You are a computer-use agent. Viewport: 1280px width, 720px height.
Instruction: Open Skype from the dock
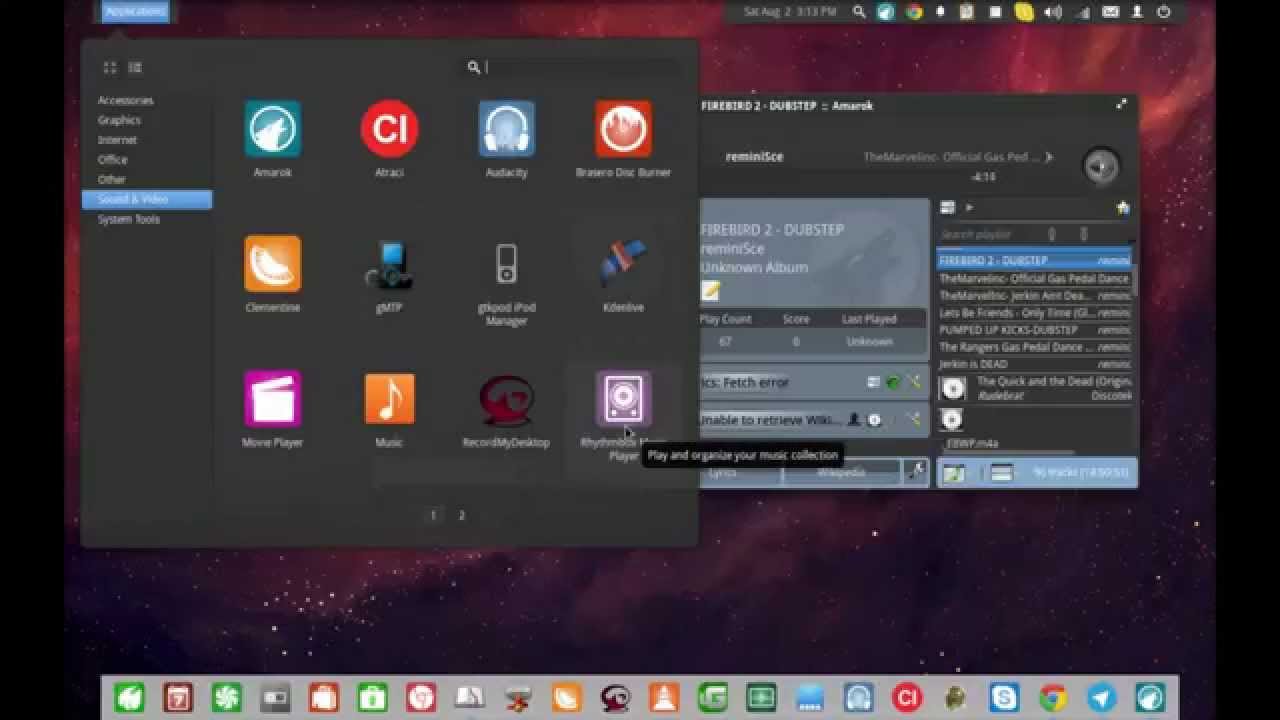click(x=1004, y=697)
